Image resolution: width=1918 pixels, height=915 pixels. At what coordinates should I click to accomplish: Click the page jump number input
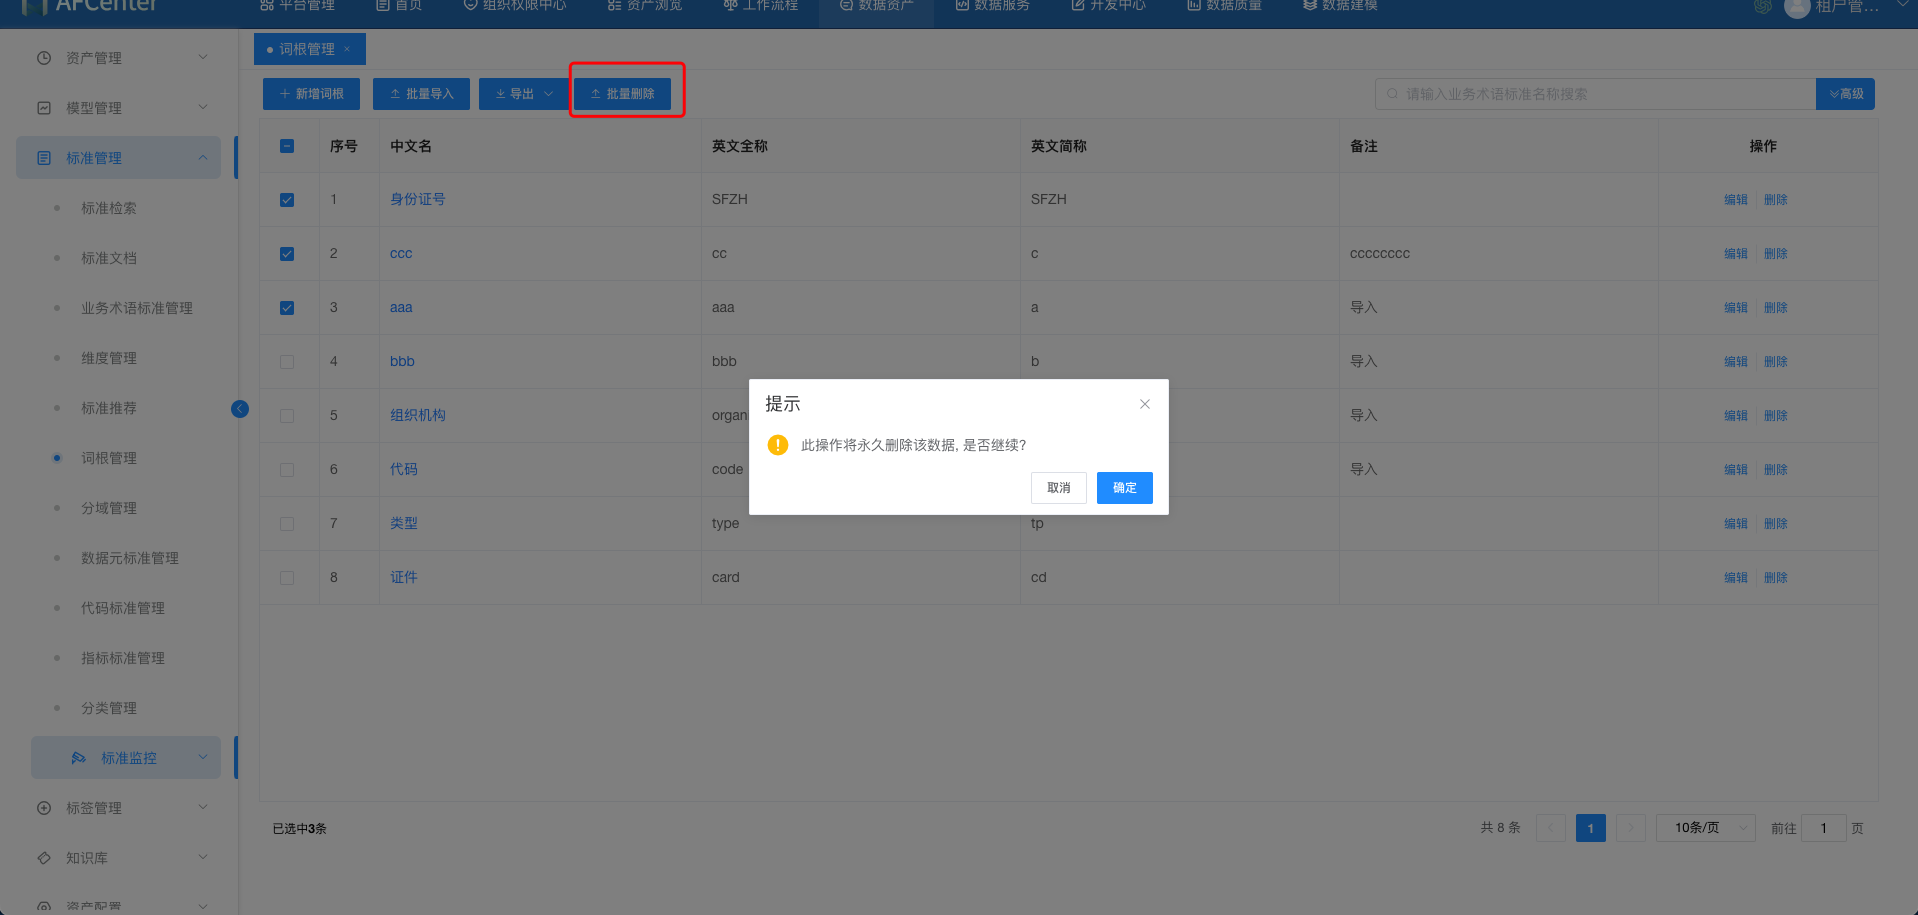click(1823, 828)
